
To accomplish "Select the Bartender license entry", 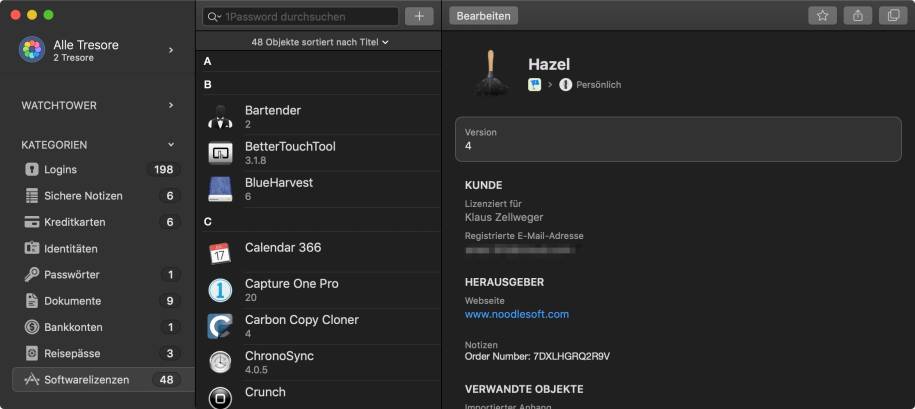I will (321, 117).
